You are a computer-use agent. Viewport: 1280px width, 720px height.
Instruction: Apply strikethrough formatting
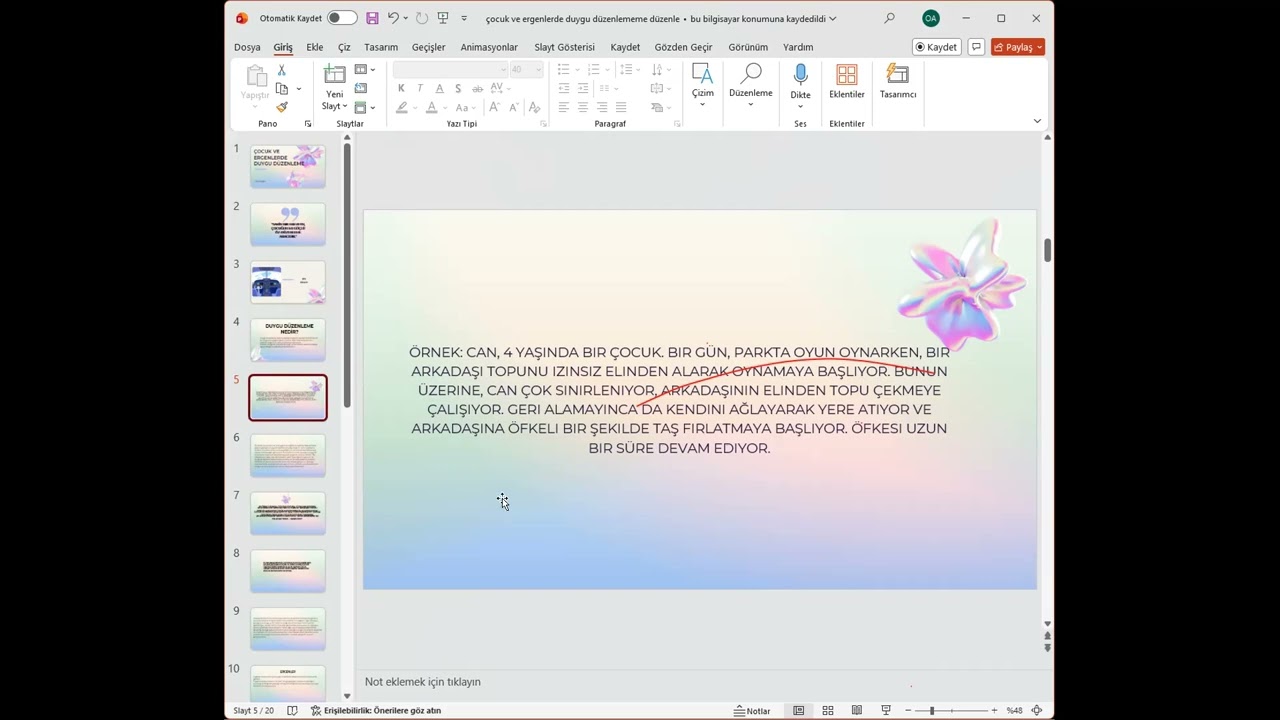477,88
